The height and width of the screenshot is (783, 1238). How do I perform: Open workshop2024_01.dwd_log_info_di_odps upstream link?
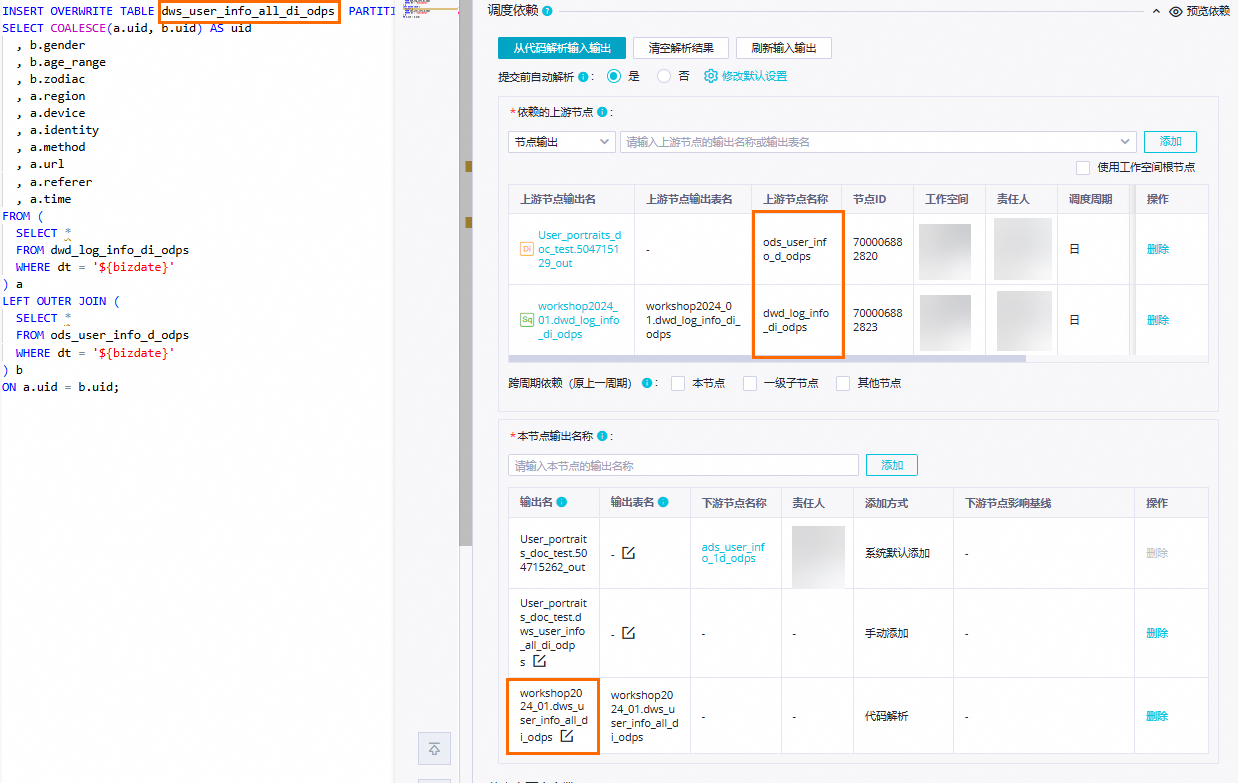pyautogui.click(x=579, y=320)
